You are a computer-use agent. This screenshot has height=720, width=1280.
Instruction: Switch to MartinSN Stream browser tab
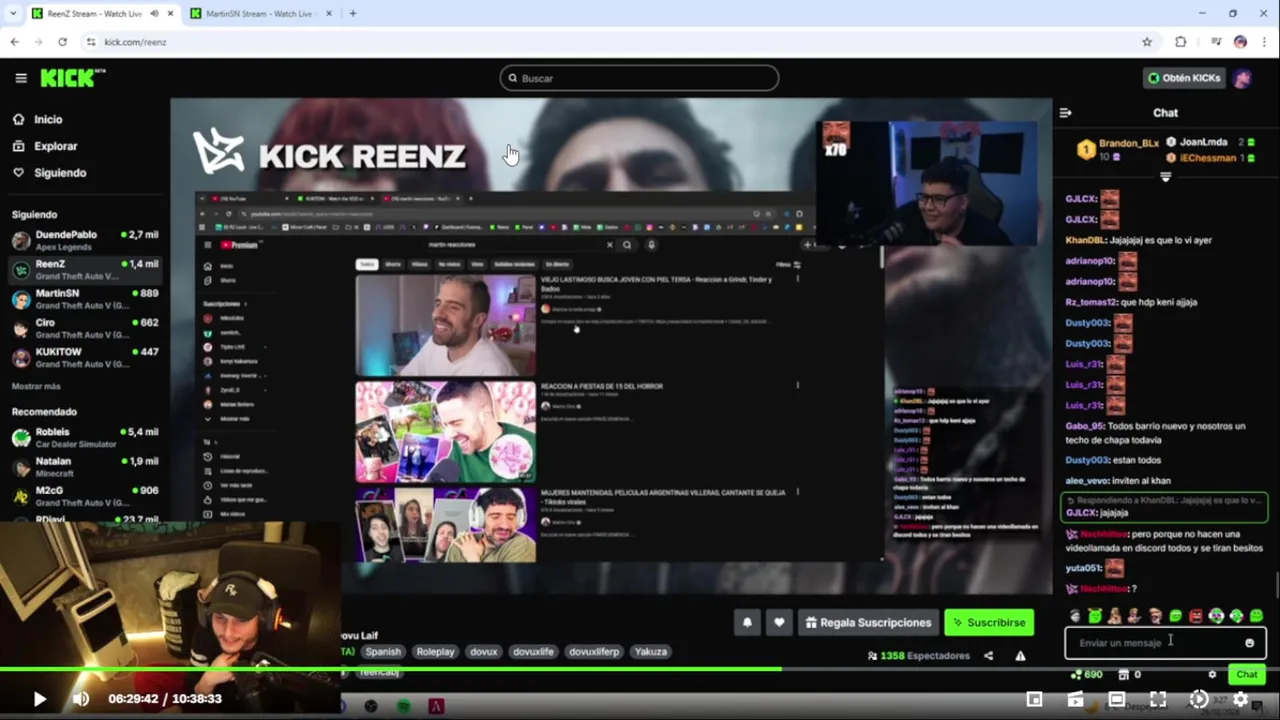coord(259,13)
